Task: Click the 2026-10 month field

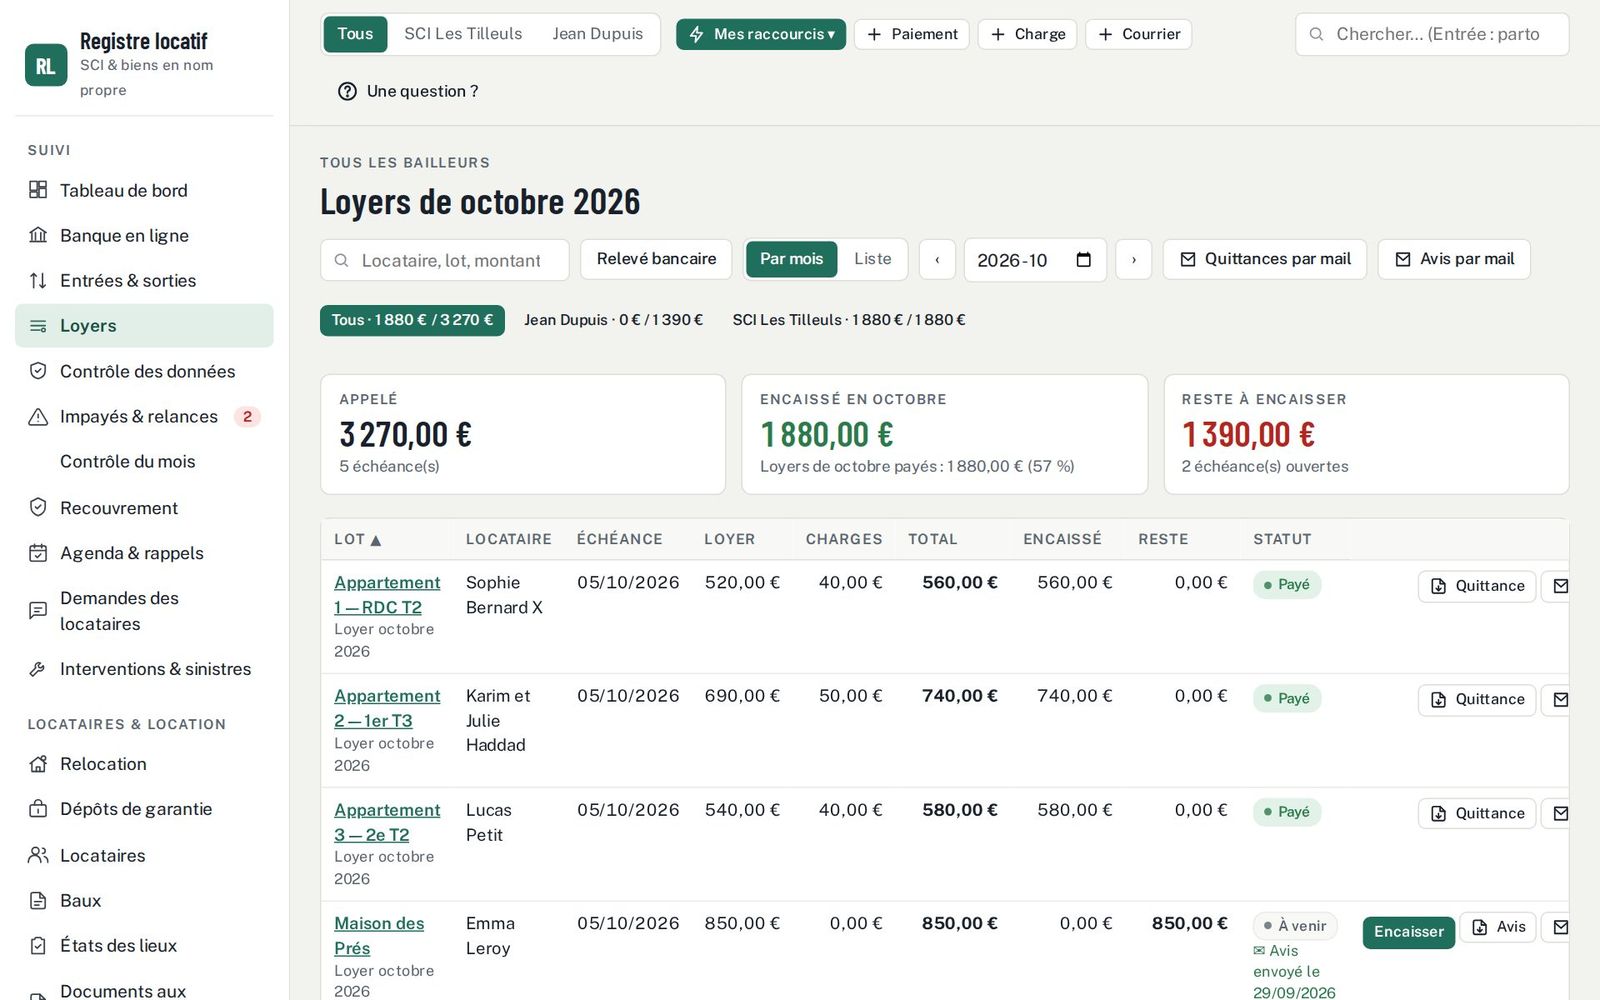Action: click(x=1035, y=260)
